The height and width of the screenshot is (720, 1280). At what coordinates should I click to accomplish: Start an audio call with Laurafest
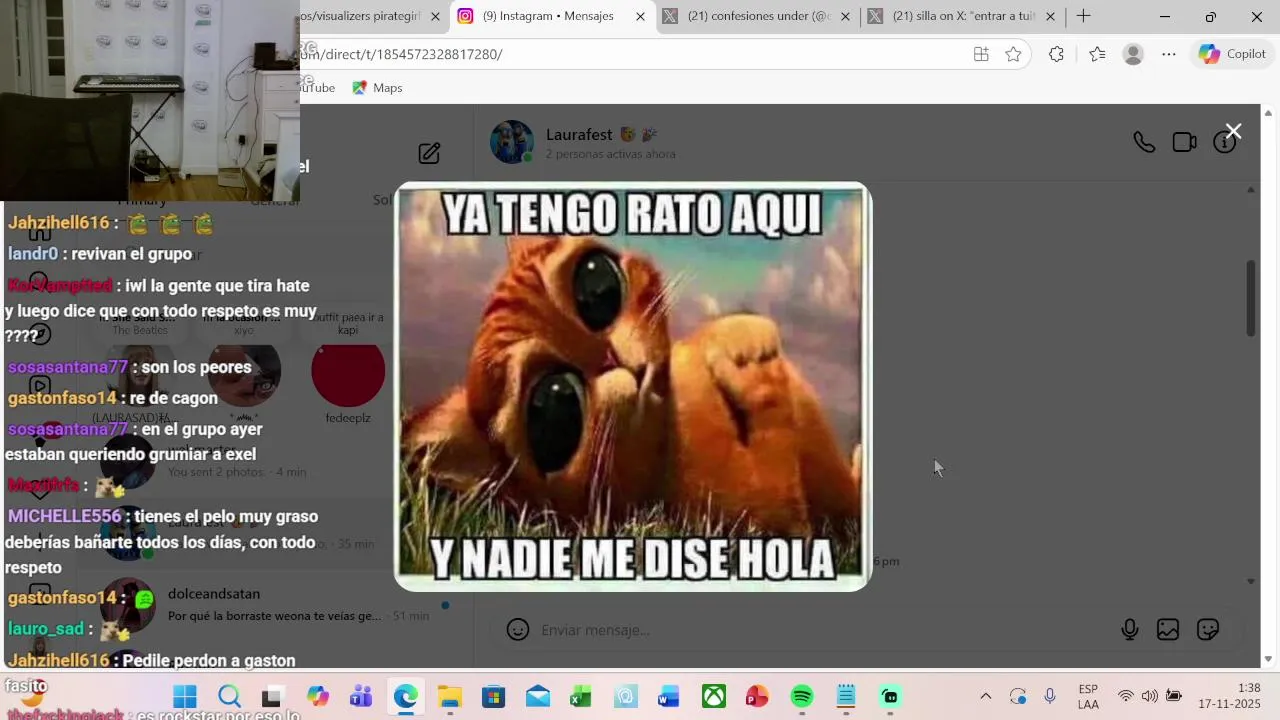pyautogui.click(x=1144, y=142)
